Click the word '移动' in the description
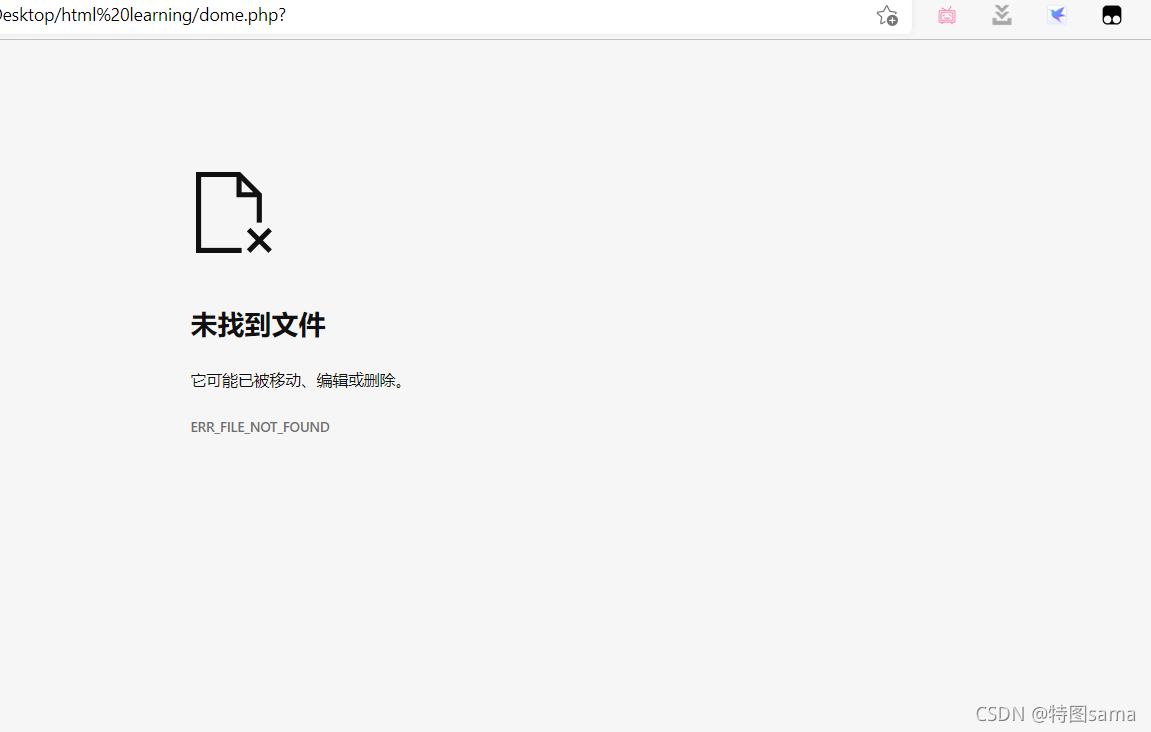 [x=285, y=381]
